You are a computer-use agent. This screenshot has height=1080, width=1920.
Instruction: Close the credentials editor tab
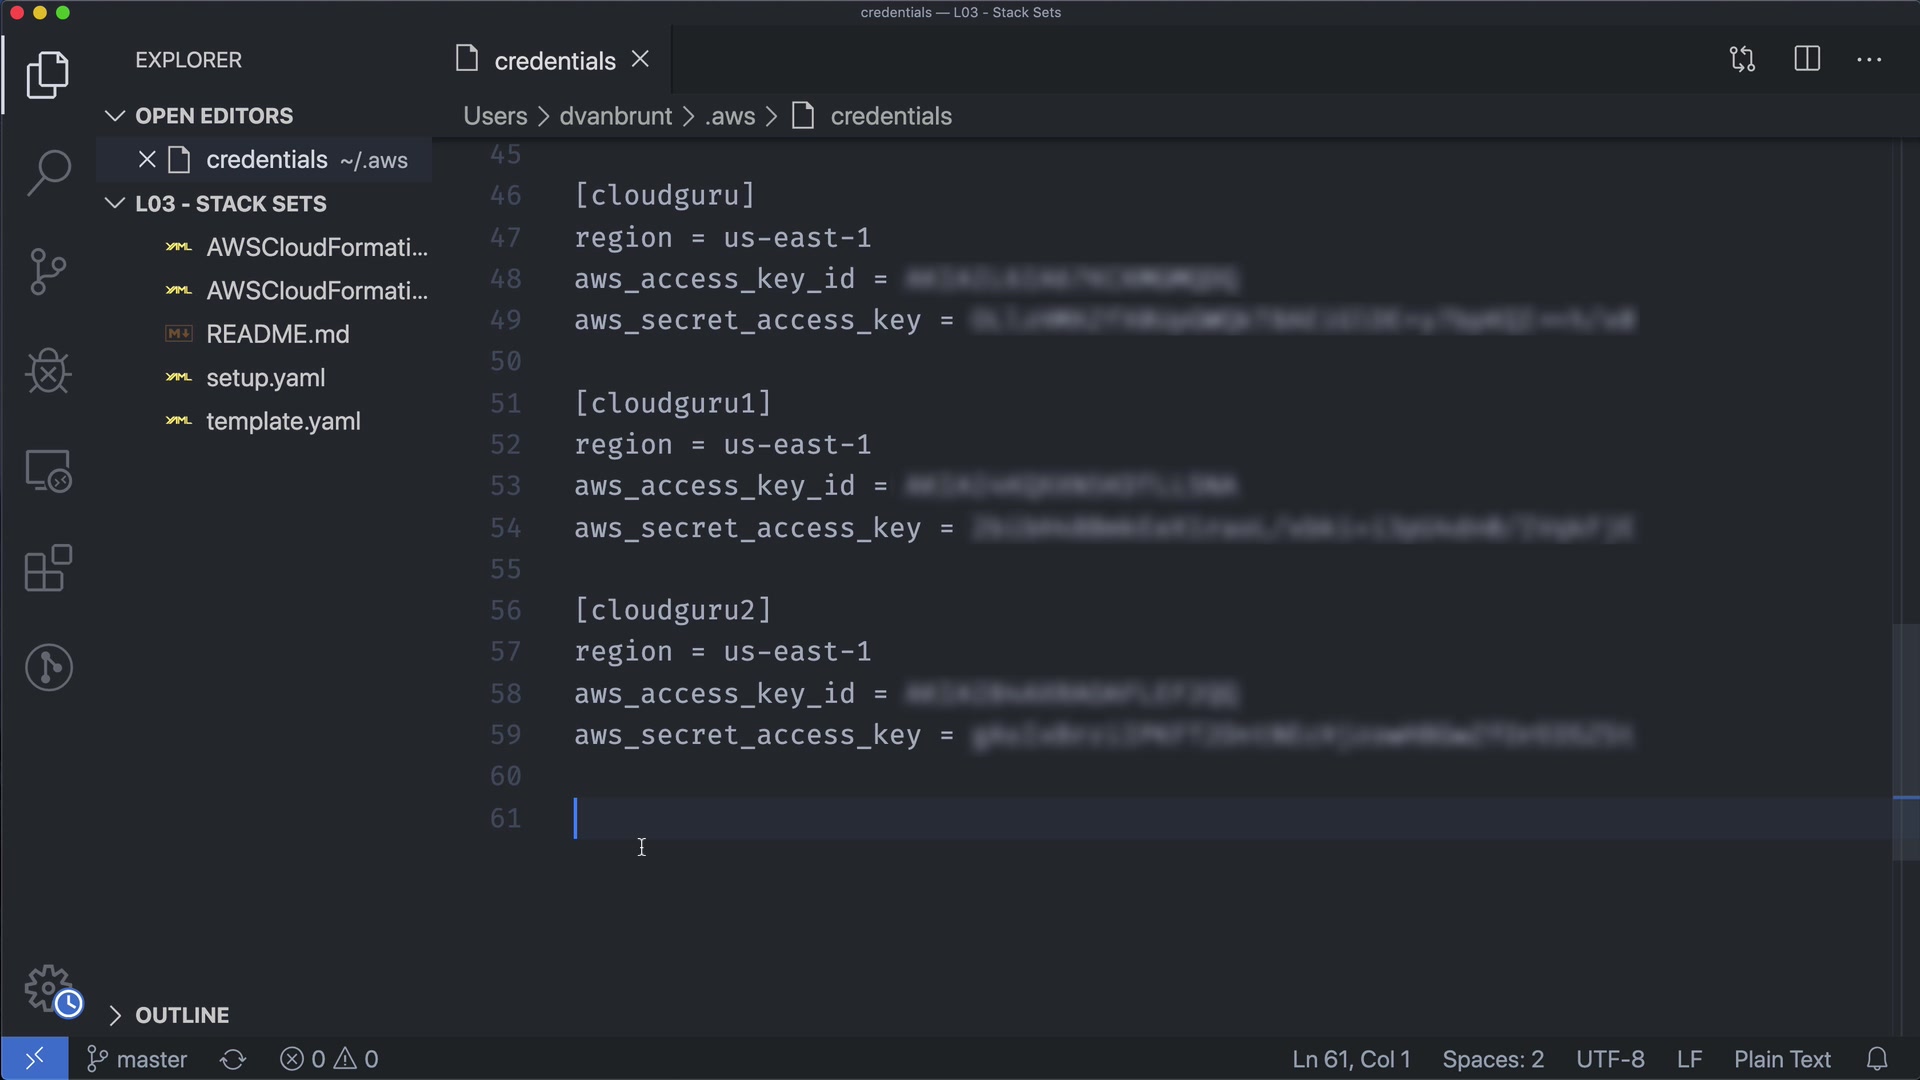(x=641, y=60)
